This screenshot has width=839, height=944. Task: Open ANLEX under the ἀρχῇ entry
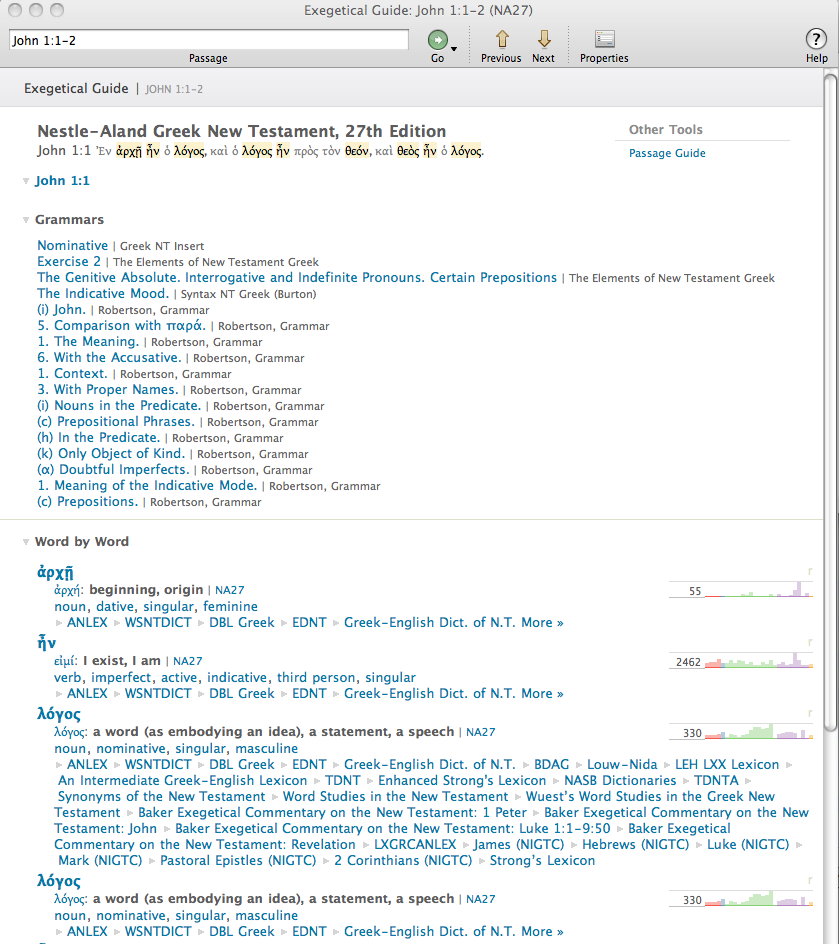tap(87, 623)
